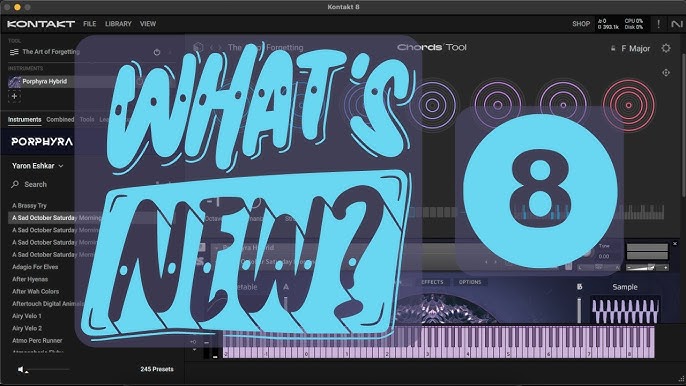Click the search magnifier icon
This screenshot has height=386, width=686.
15,185
